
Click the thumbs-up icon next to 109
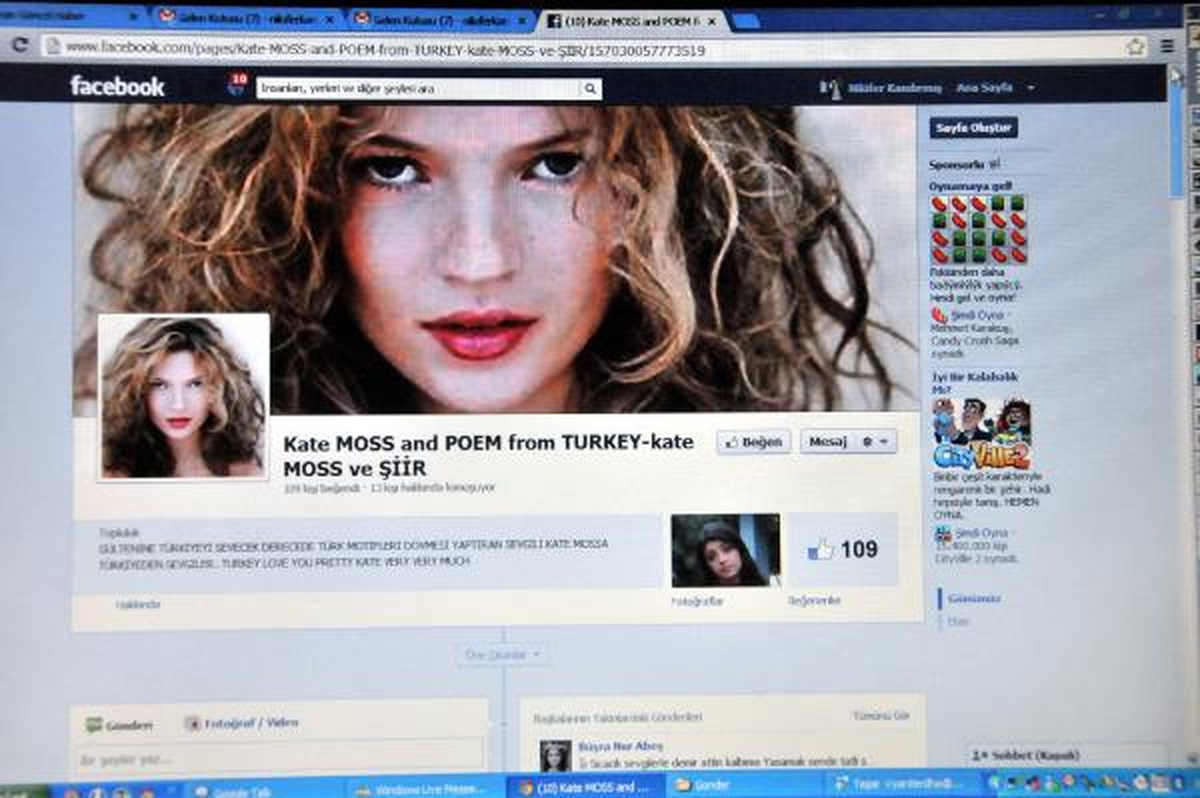[x=821, y=549]
